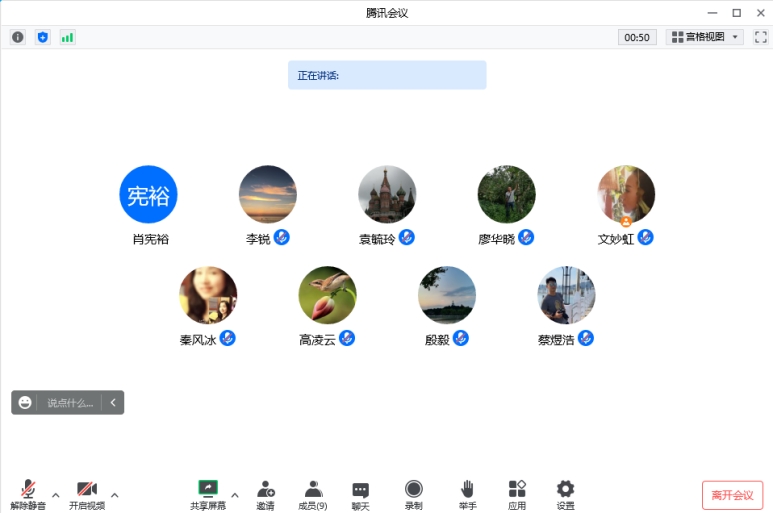The height and width of the screenshot is (514, 773).
Task: Leave the meeting with 离开会议
Action: [x=732, y=495]
